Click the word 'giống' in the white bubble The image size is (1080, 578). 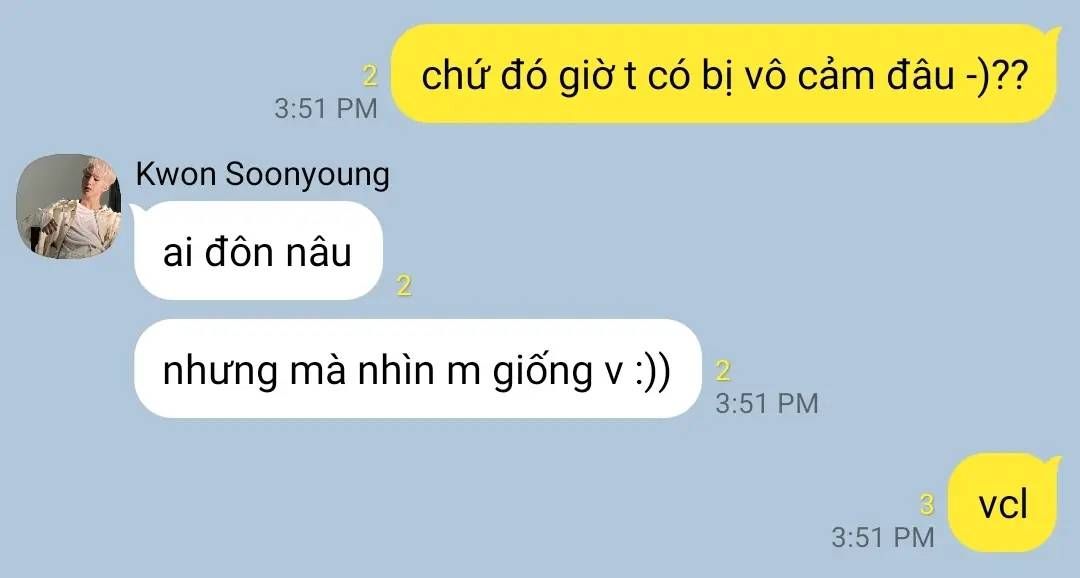542,372
